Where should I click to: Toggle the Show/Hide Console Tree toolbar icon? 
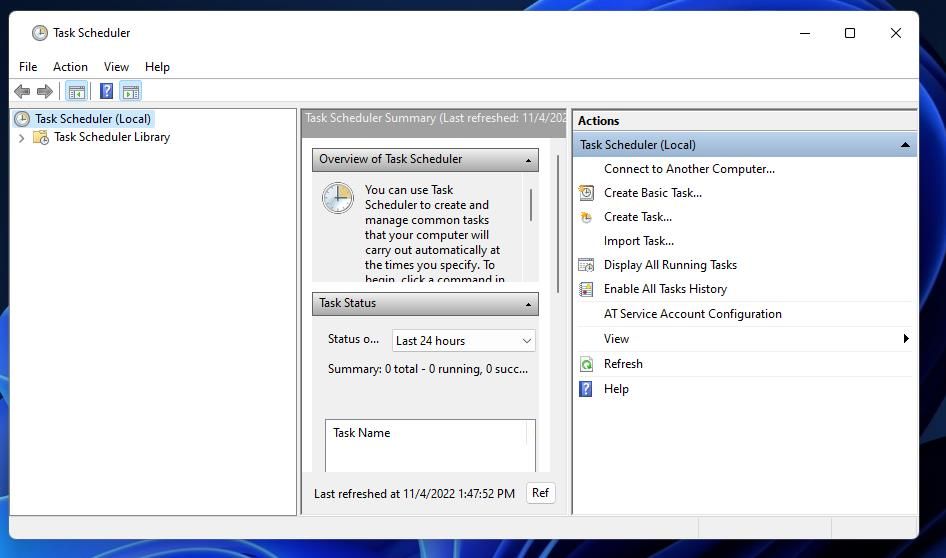coord(77,92)
